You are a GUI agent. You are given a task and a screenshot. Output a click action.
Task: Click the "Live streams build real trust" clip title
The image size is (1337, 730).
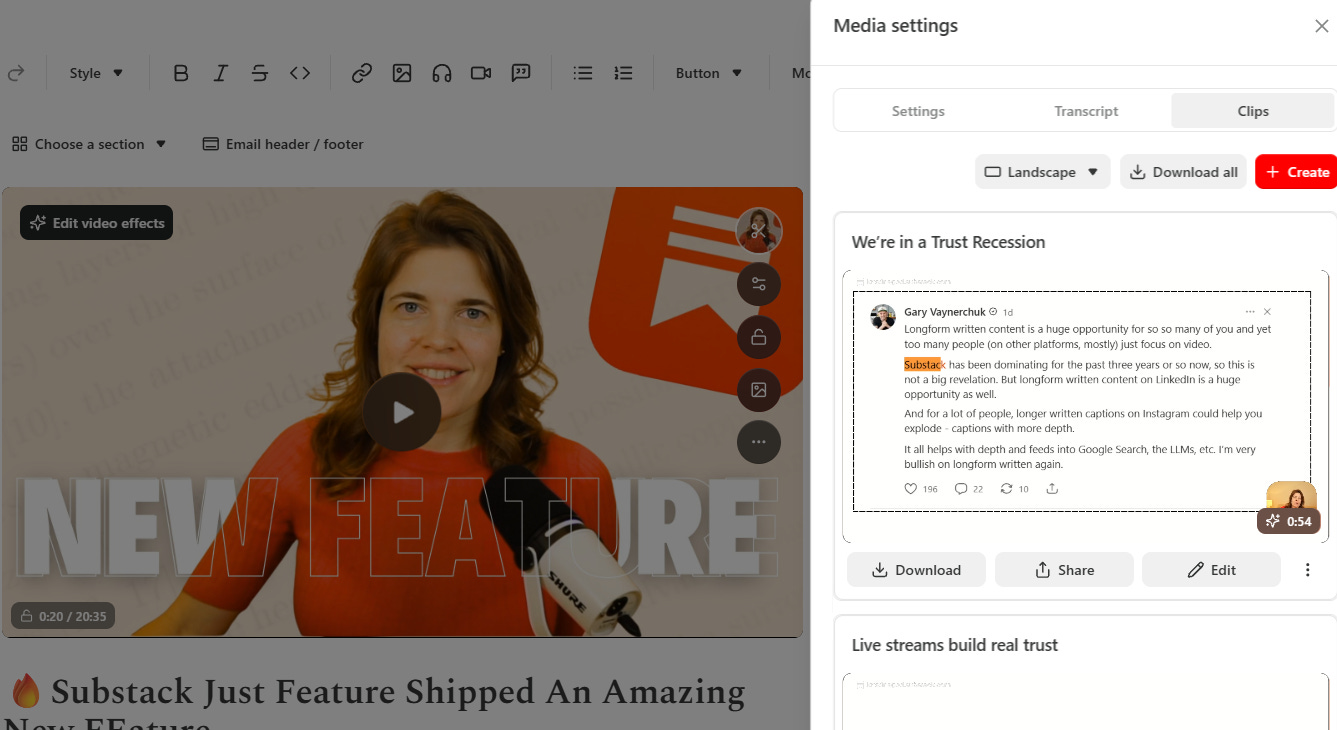[x=955, y=645]
